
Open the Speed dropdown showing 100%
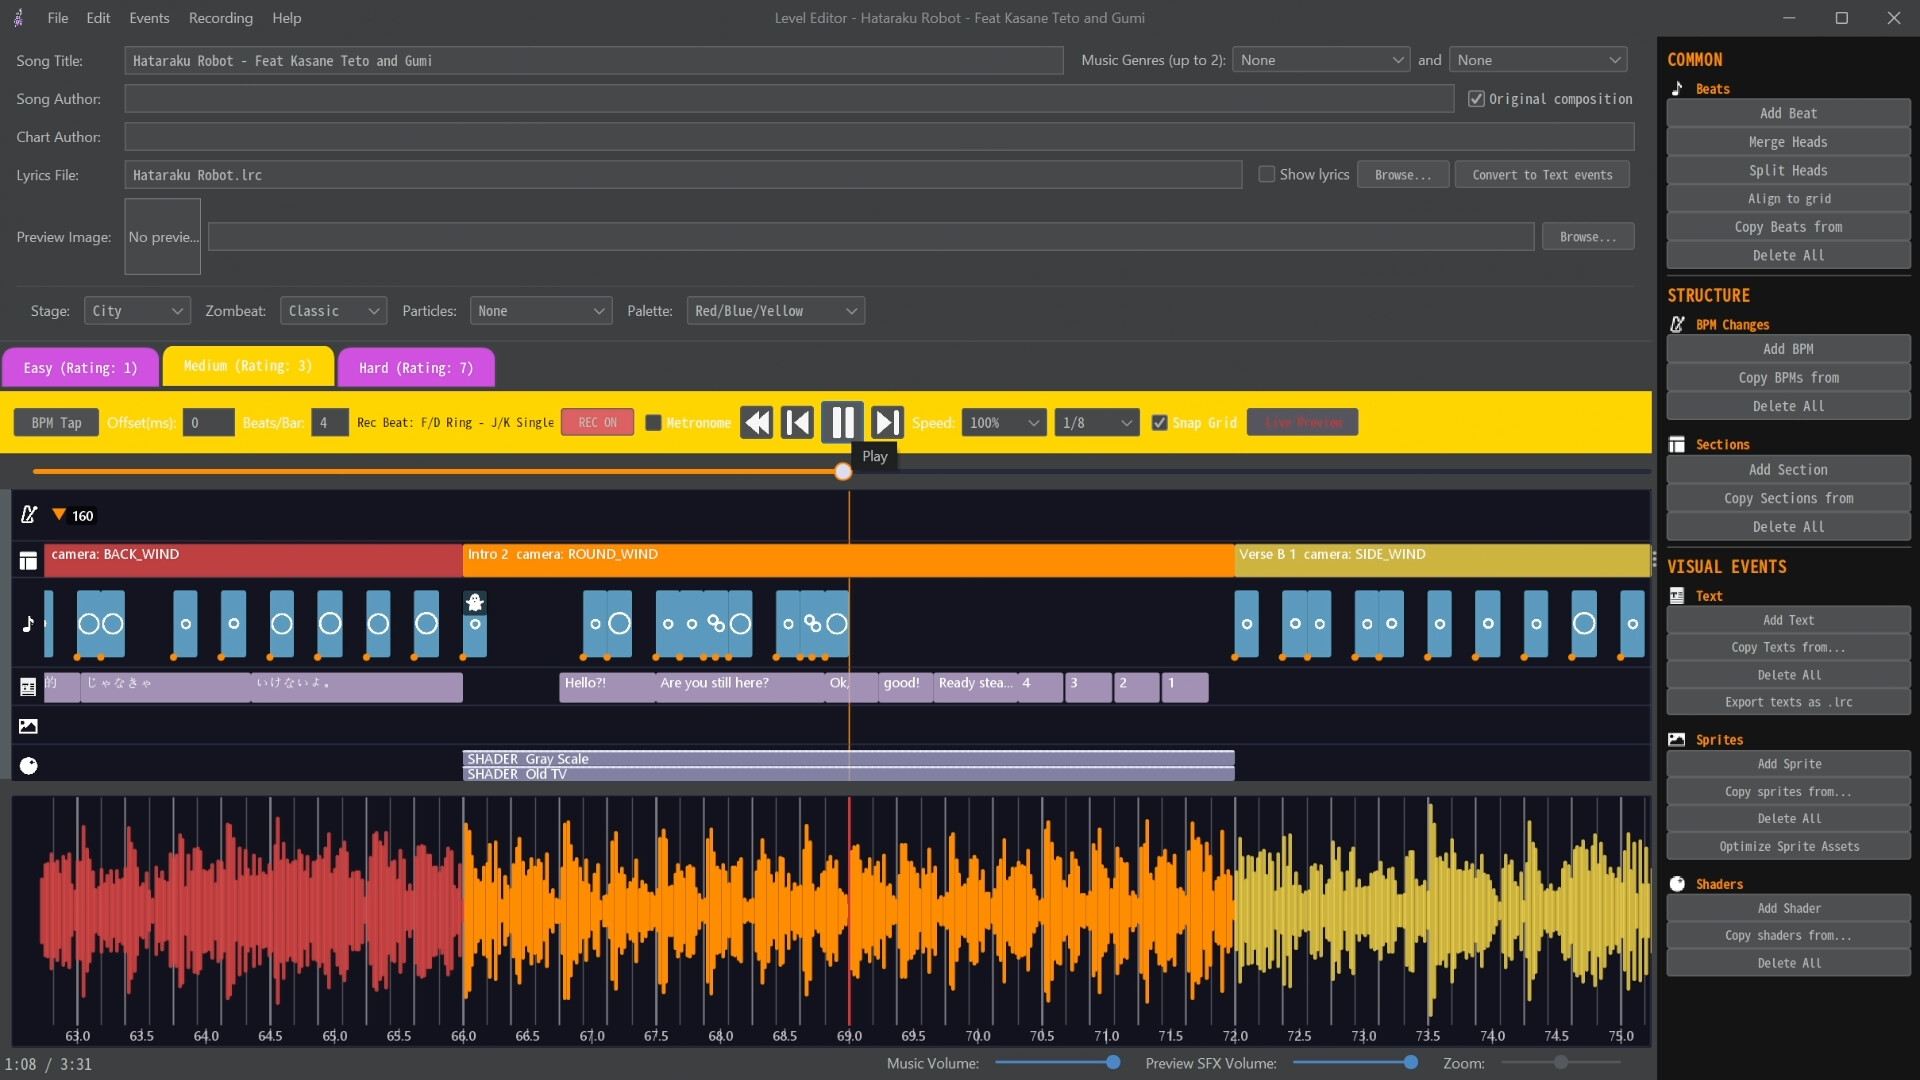[x=1004, y=423]
